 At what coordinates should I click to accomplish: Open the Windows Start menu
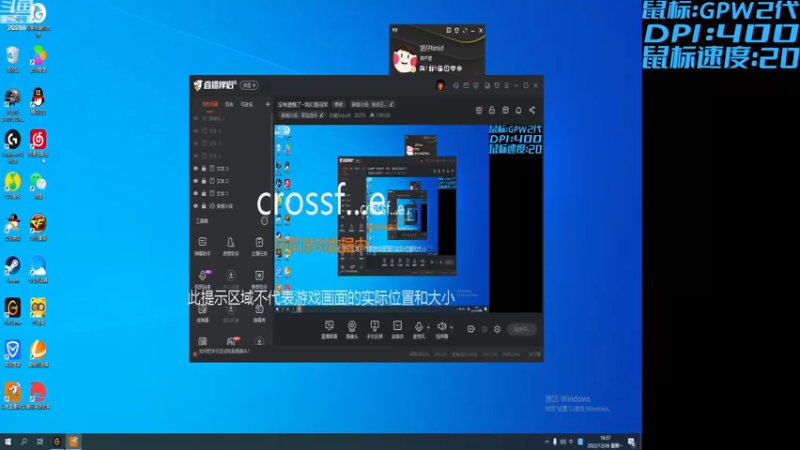pyautogui.click(x=8, y=442)
